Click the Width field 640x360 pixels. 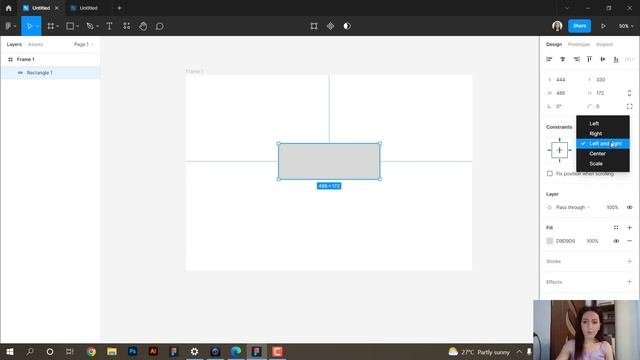tap(564, 93)
